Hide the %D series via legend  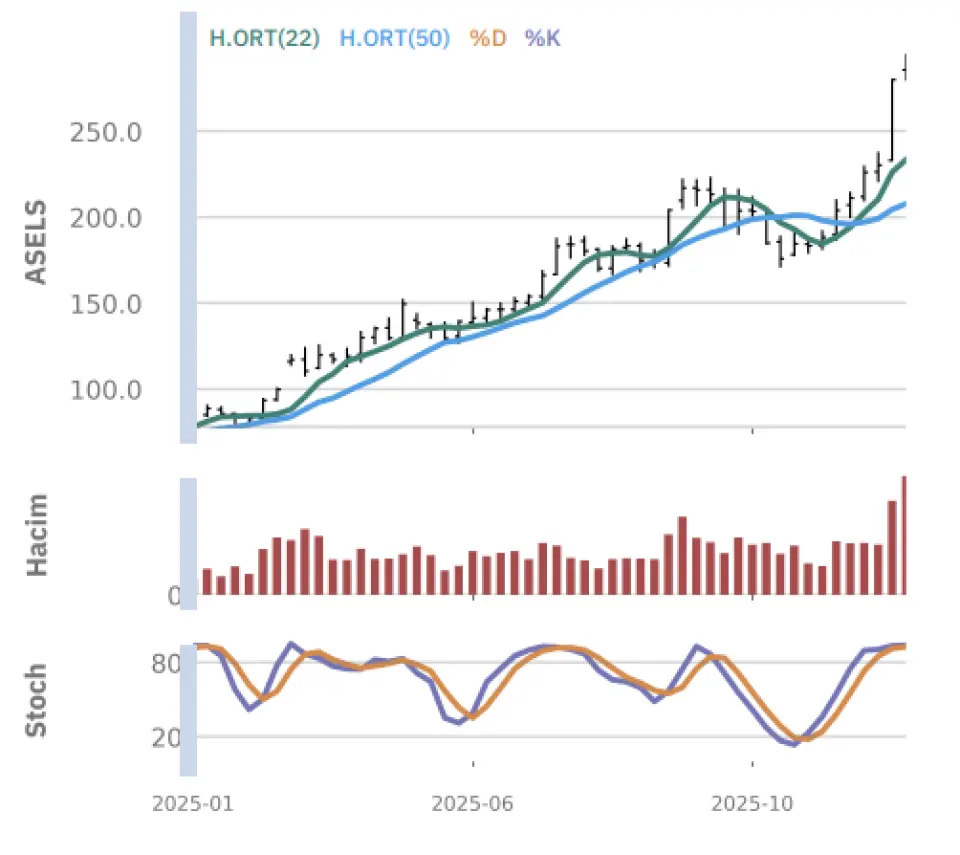(x=488, y=38)
